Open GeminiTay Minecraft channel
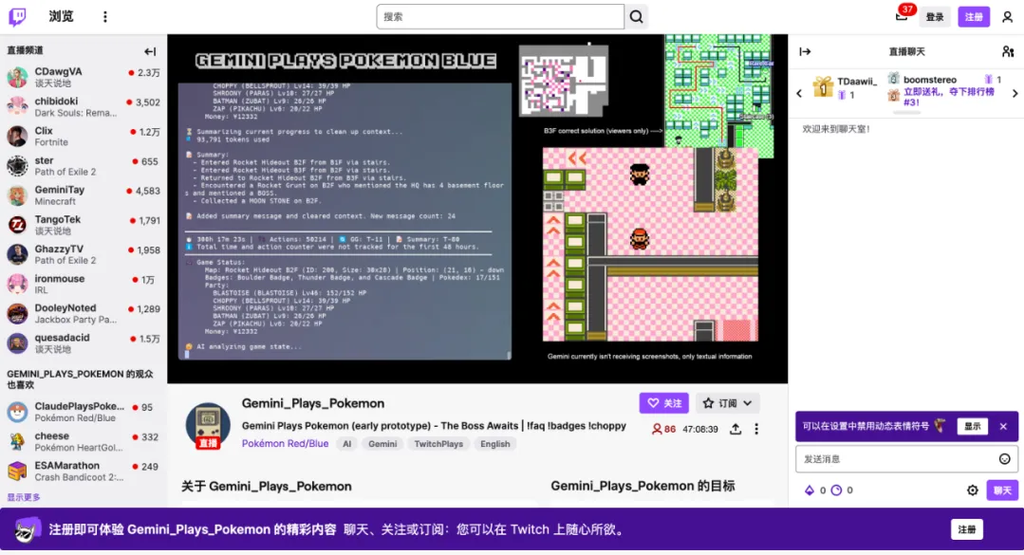 (84, 195)
